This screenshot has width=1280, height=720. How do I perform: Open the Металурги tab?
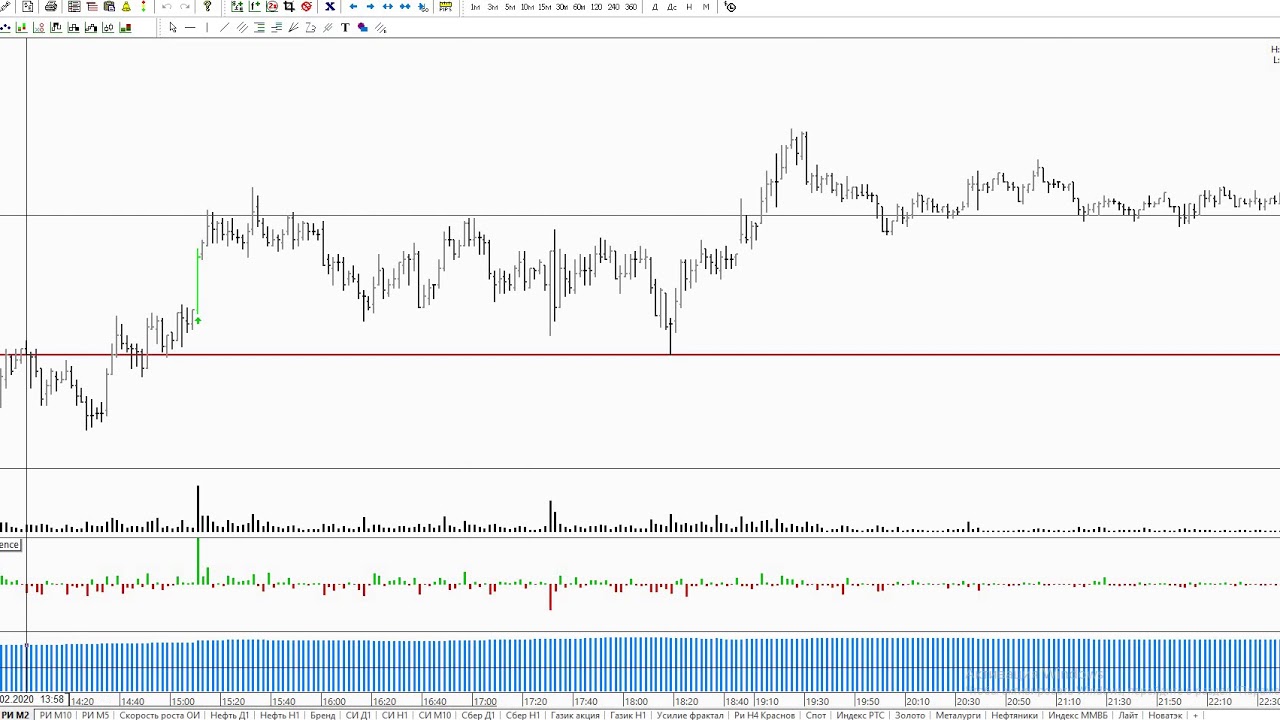tap(958, 715)
